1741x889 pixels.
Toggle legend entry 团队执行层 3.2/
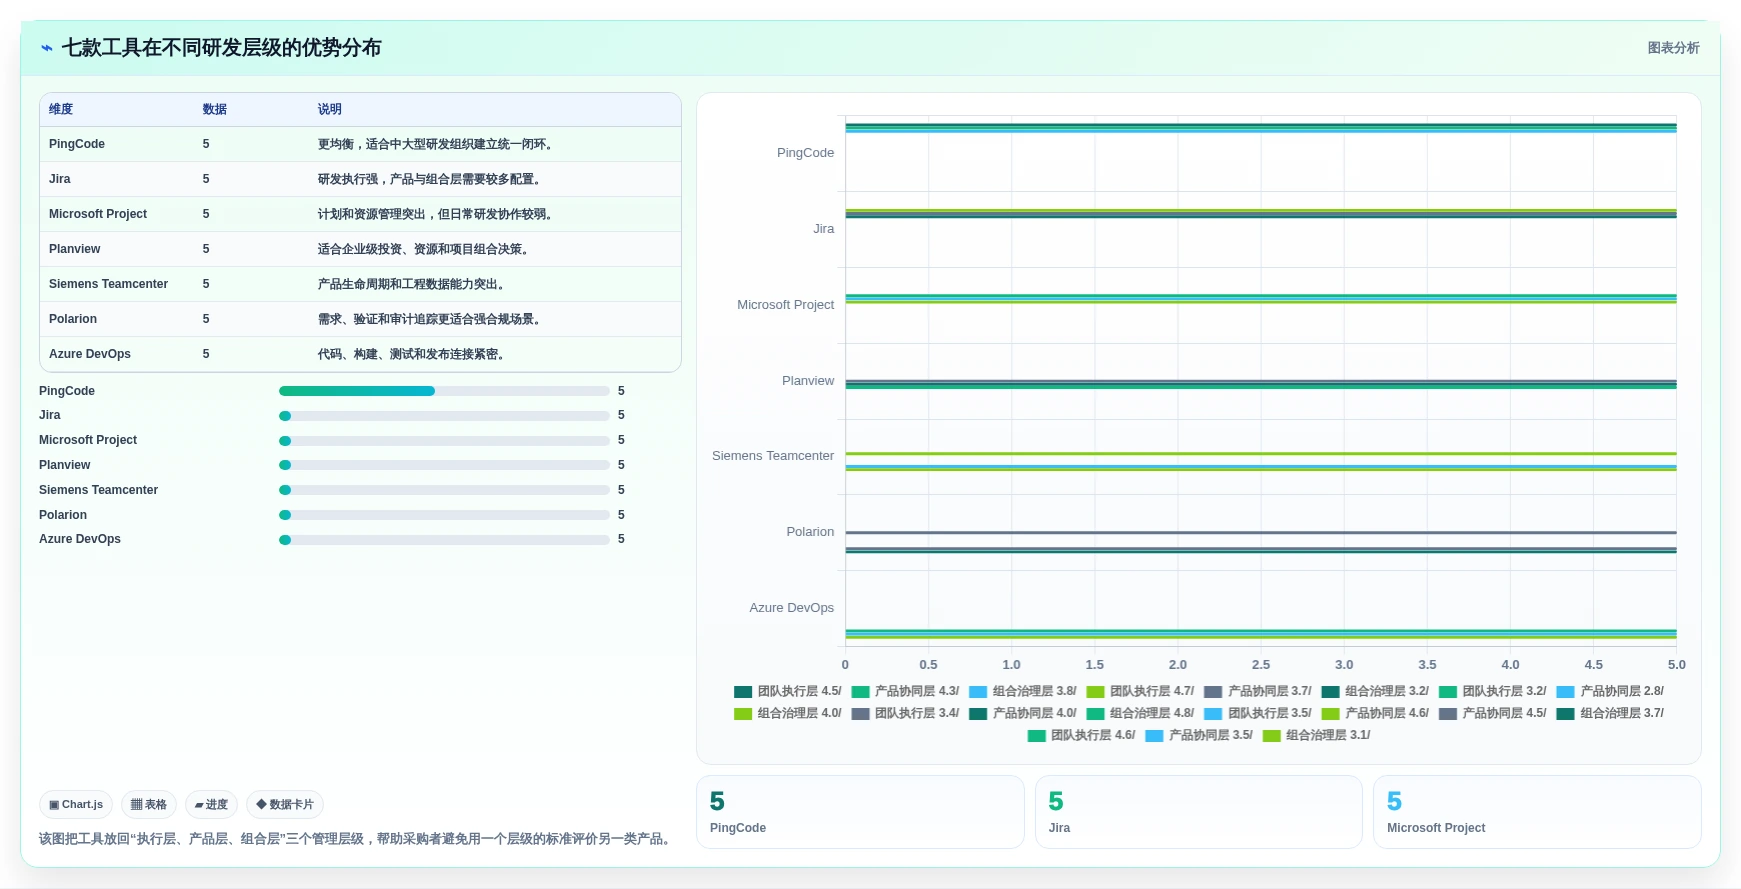[x=1492, y=691]
